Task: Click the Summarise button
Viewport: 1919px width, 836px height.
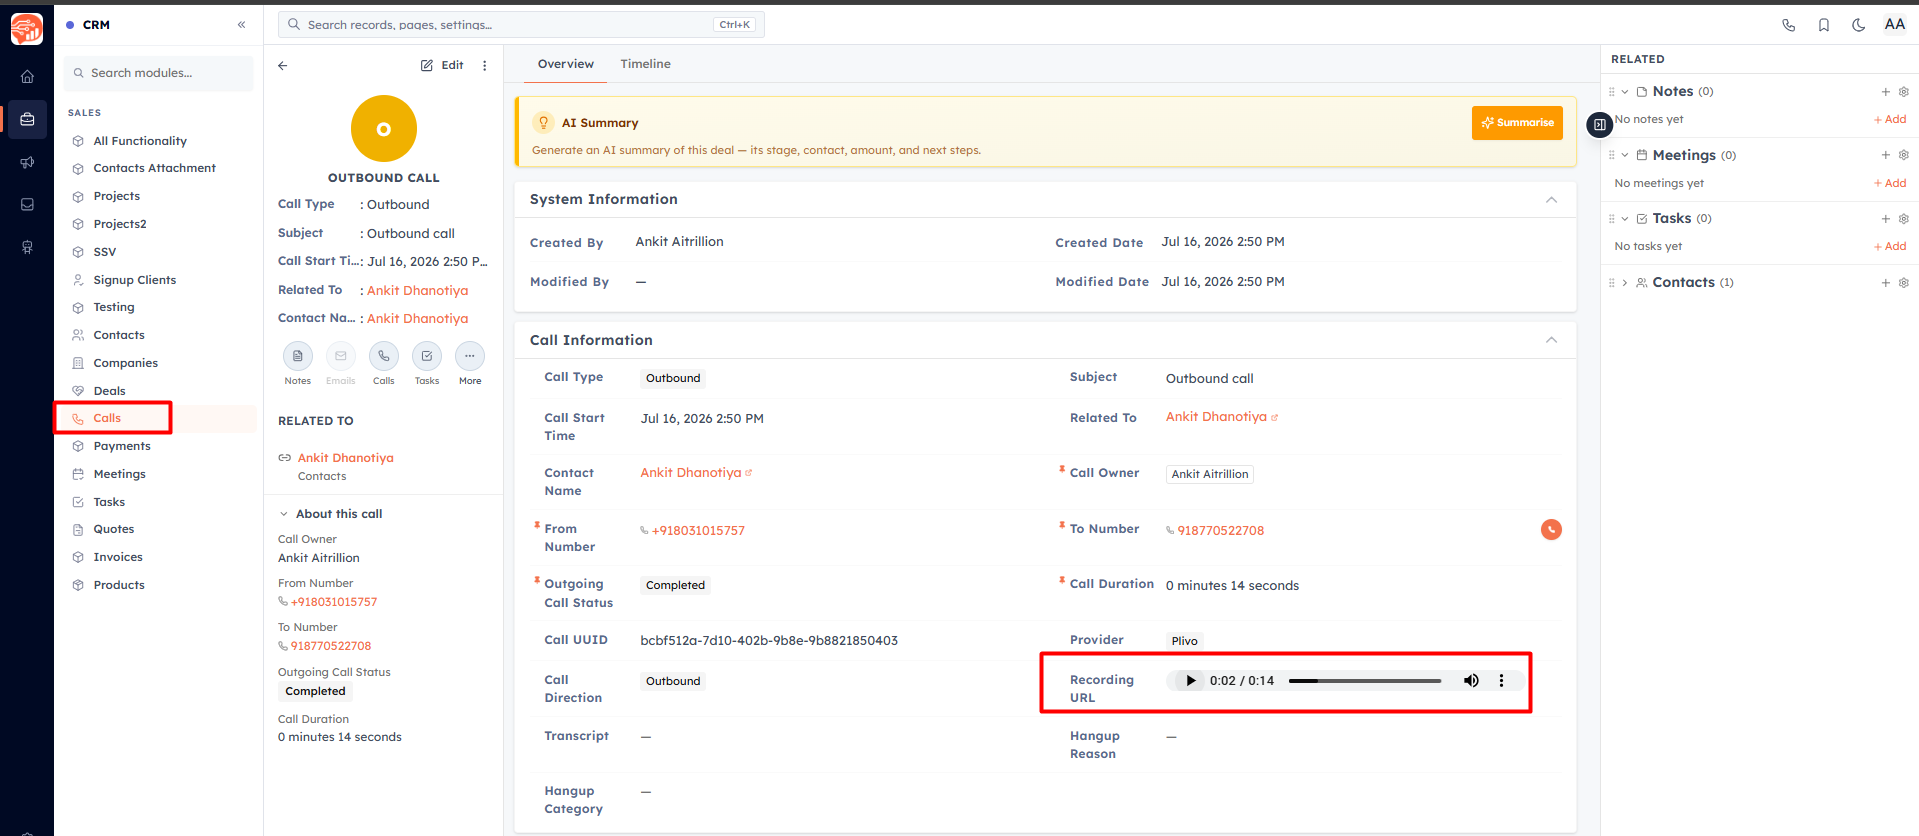Action: 1517,123
